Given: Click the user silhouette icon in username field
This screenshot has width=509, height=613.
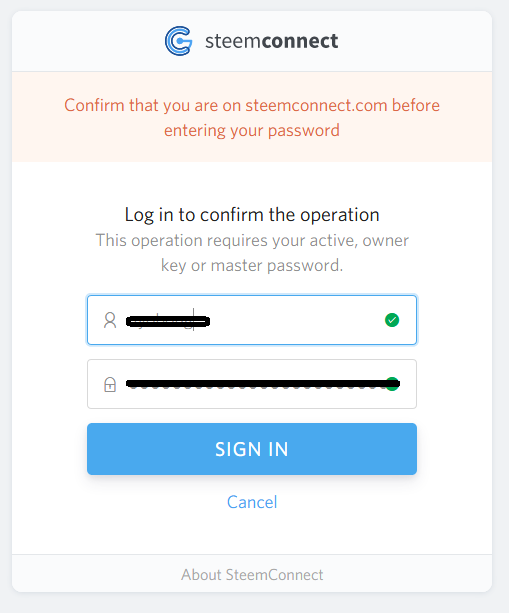Looking at the screenshot, I should click(110, 320).
